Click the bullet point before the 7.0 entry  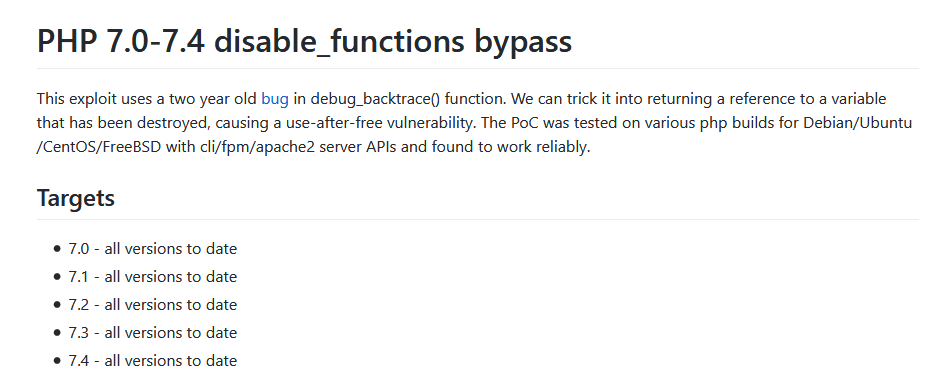pyautogui.click(x=57, y=249)
